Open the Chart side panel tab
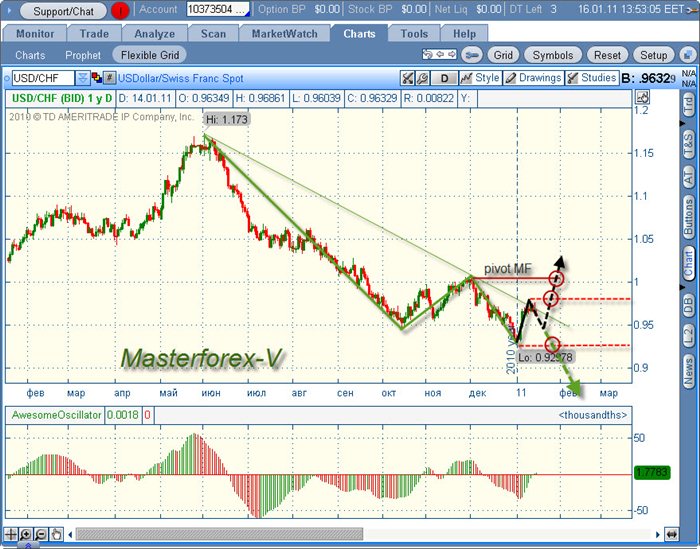Screen dimensions: 700x549 click(x=688, y=263)
